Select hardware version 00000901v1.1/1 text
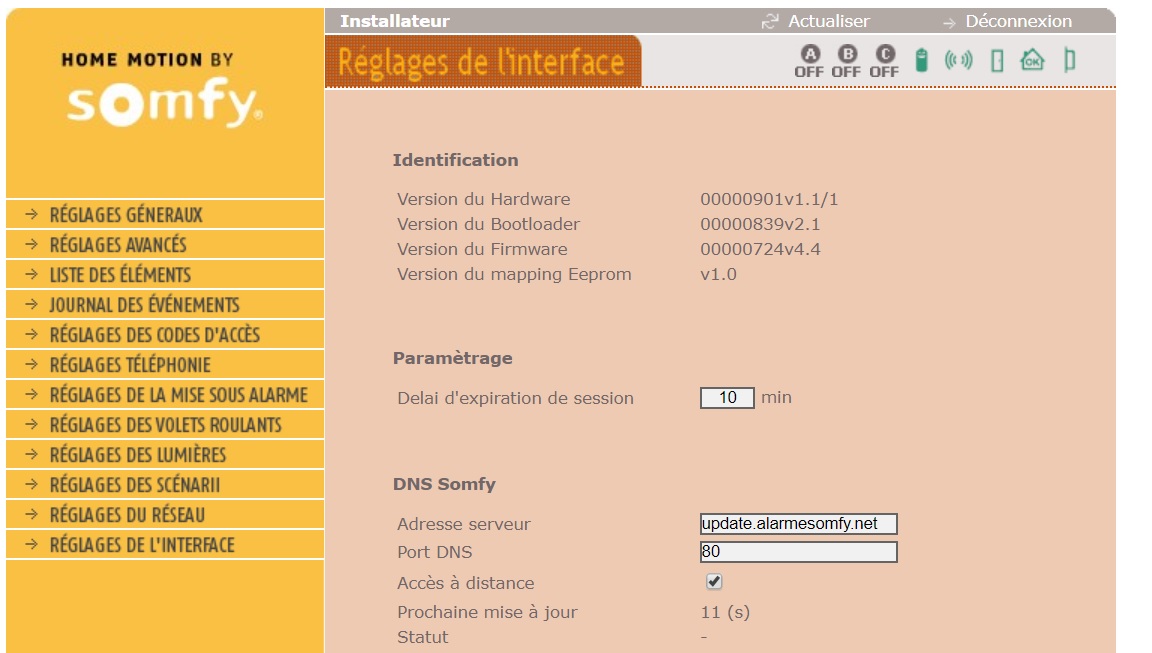 (x=769, y=199)
